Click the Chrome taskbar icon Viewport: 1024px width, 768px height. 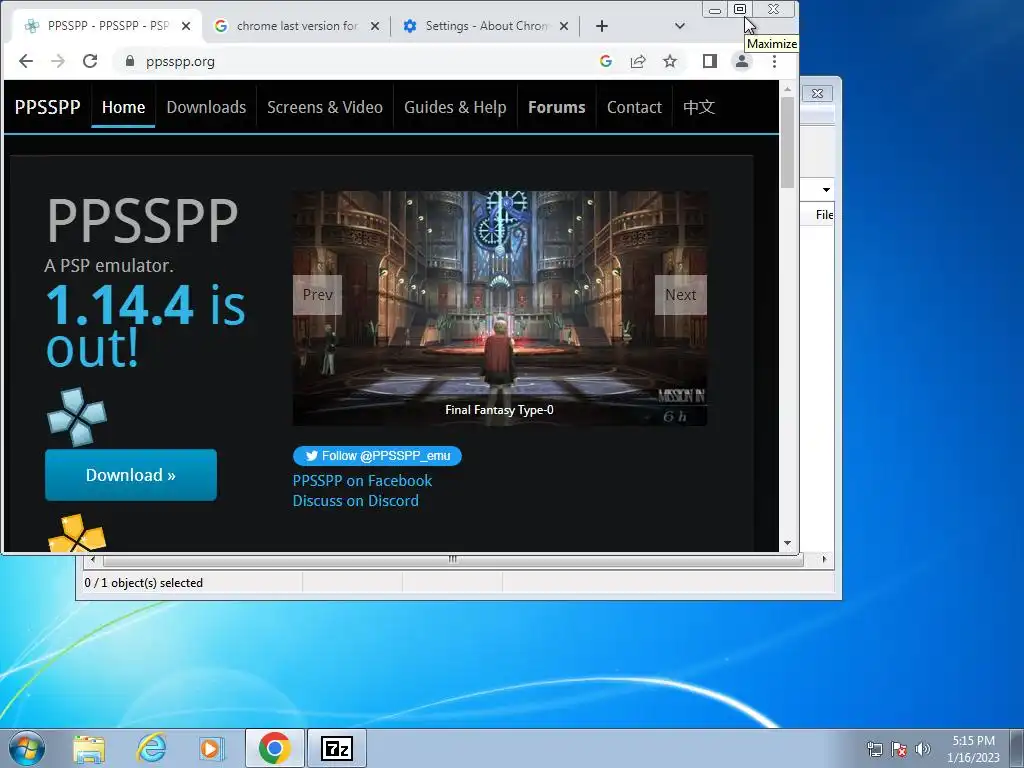274,748
